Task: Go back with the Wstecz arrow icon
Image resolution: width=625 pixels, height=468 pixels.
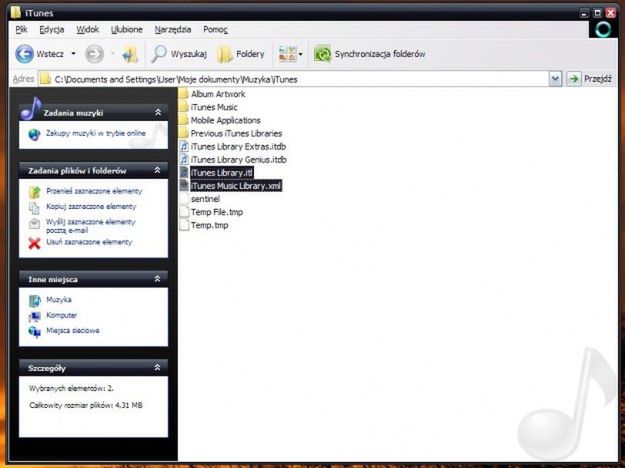Action: 24,54
